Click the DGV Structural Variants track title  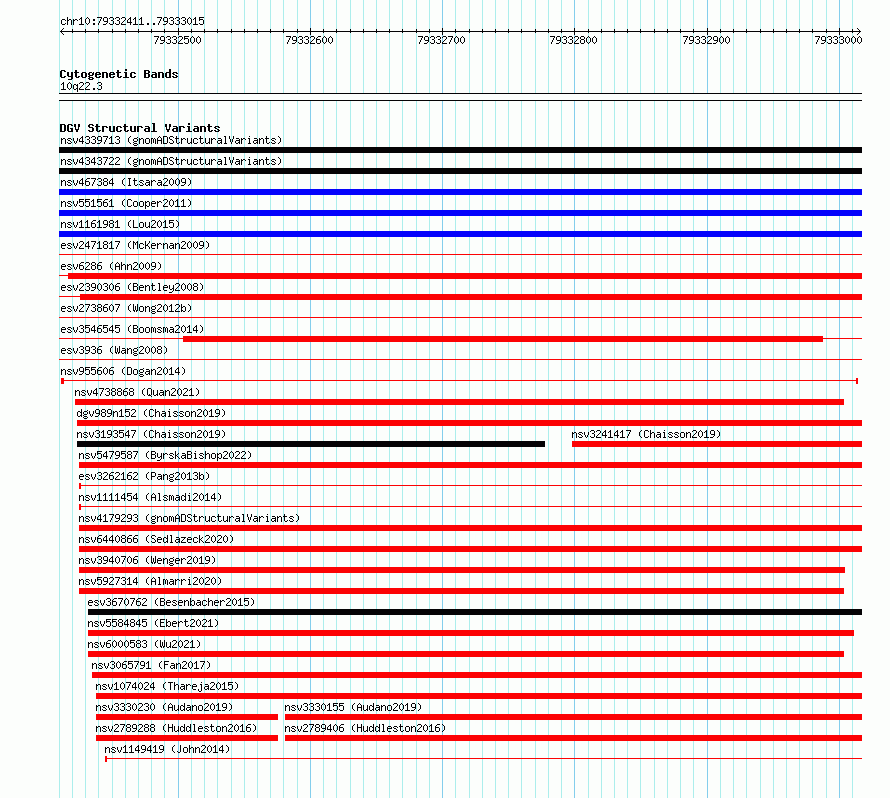point(140,128)
